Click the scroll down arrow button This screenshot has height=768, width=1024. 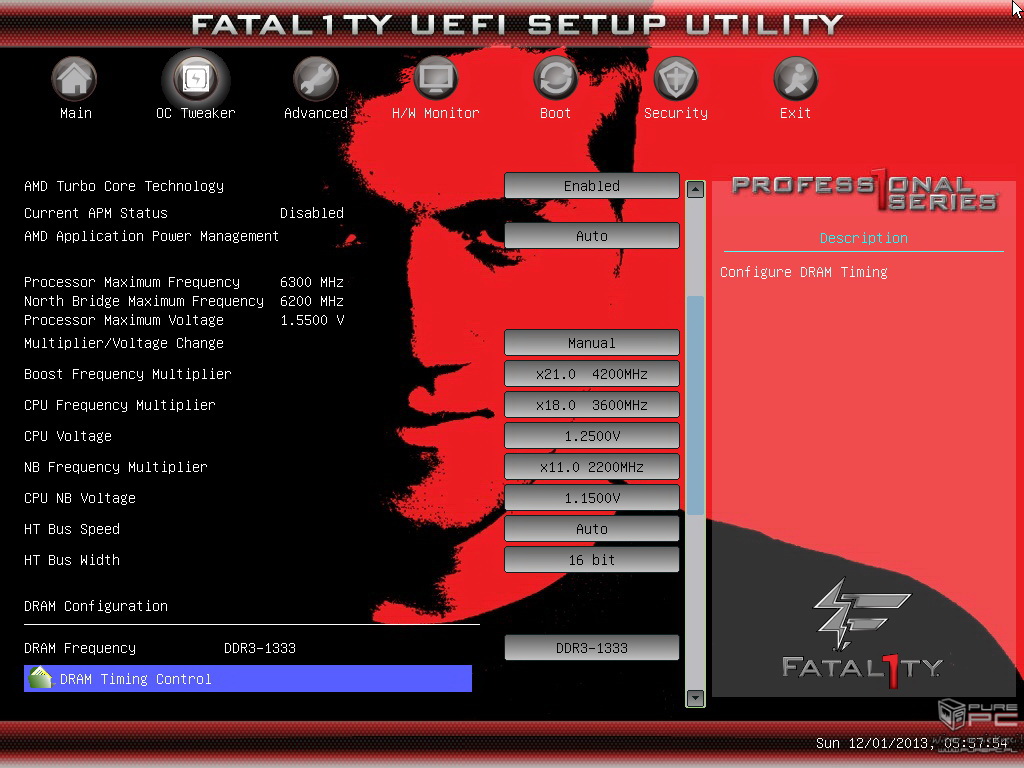coord(696,698)
